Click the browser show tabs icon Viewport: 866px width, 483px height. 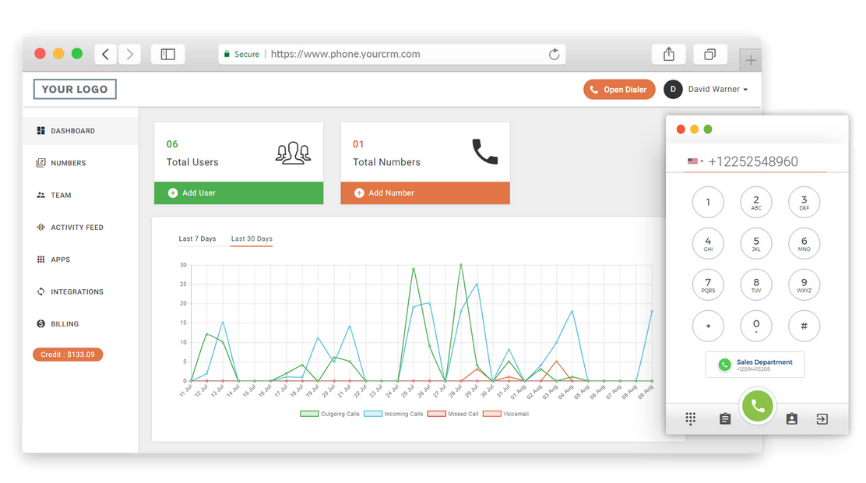[x=710, y=54]
